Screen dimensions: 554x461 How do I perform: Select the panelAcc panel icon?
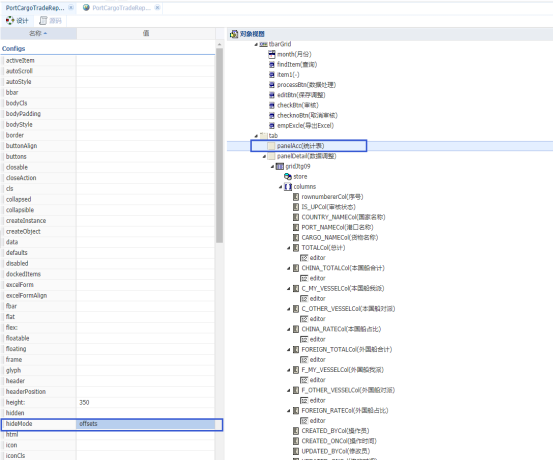pos(271,146)
